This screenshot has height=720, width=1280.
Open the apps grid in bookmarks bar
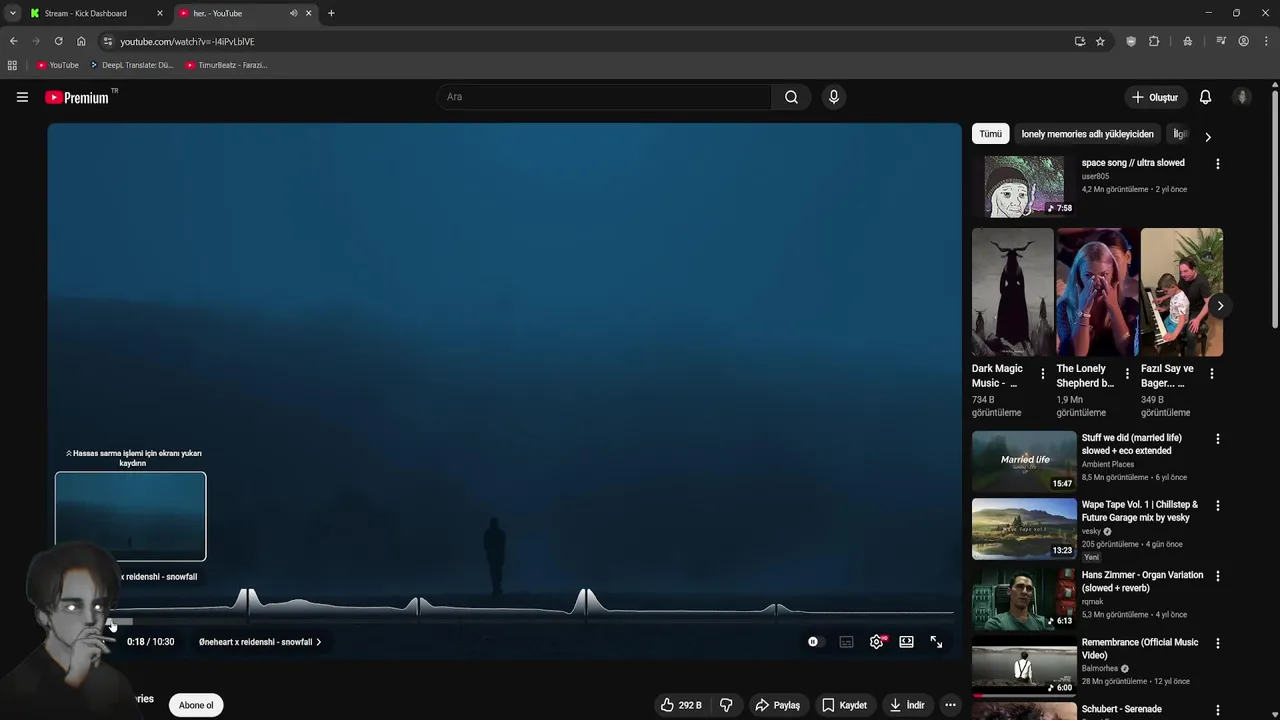(x=12, y=65)
